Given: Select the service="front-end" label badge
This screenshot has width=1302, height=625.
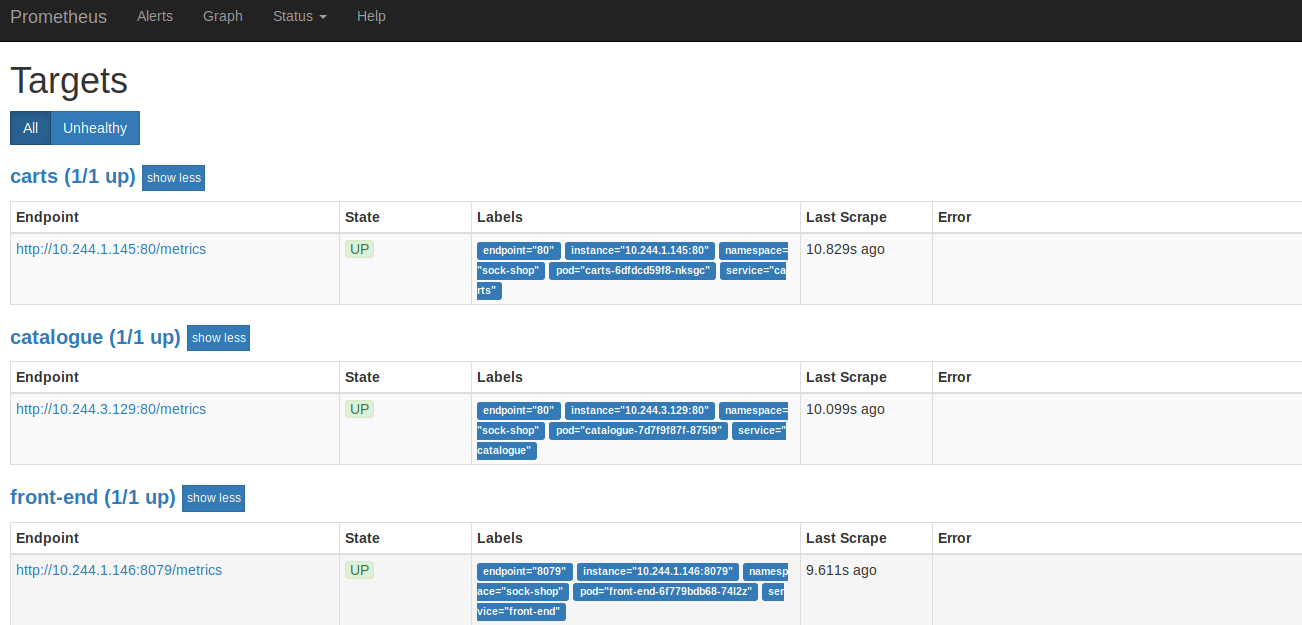Looking at the screenshot, I should point(521,611).
